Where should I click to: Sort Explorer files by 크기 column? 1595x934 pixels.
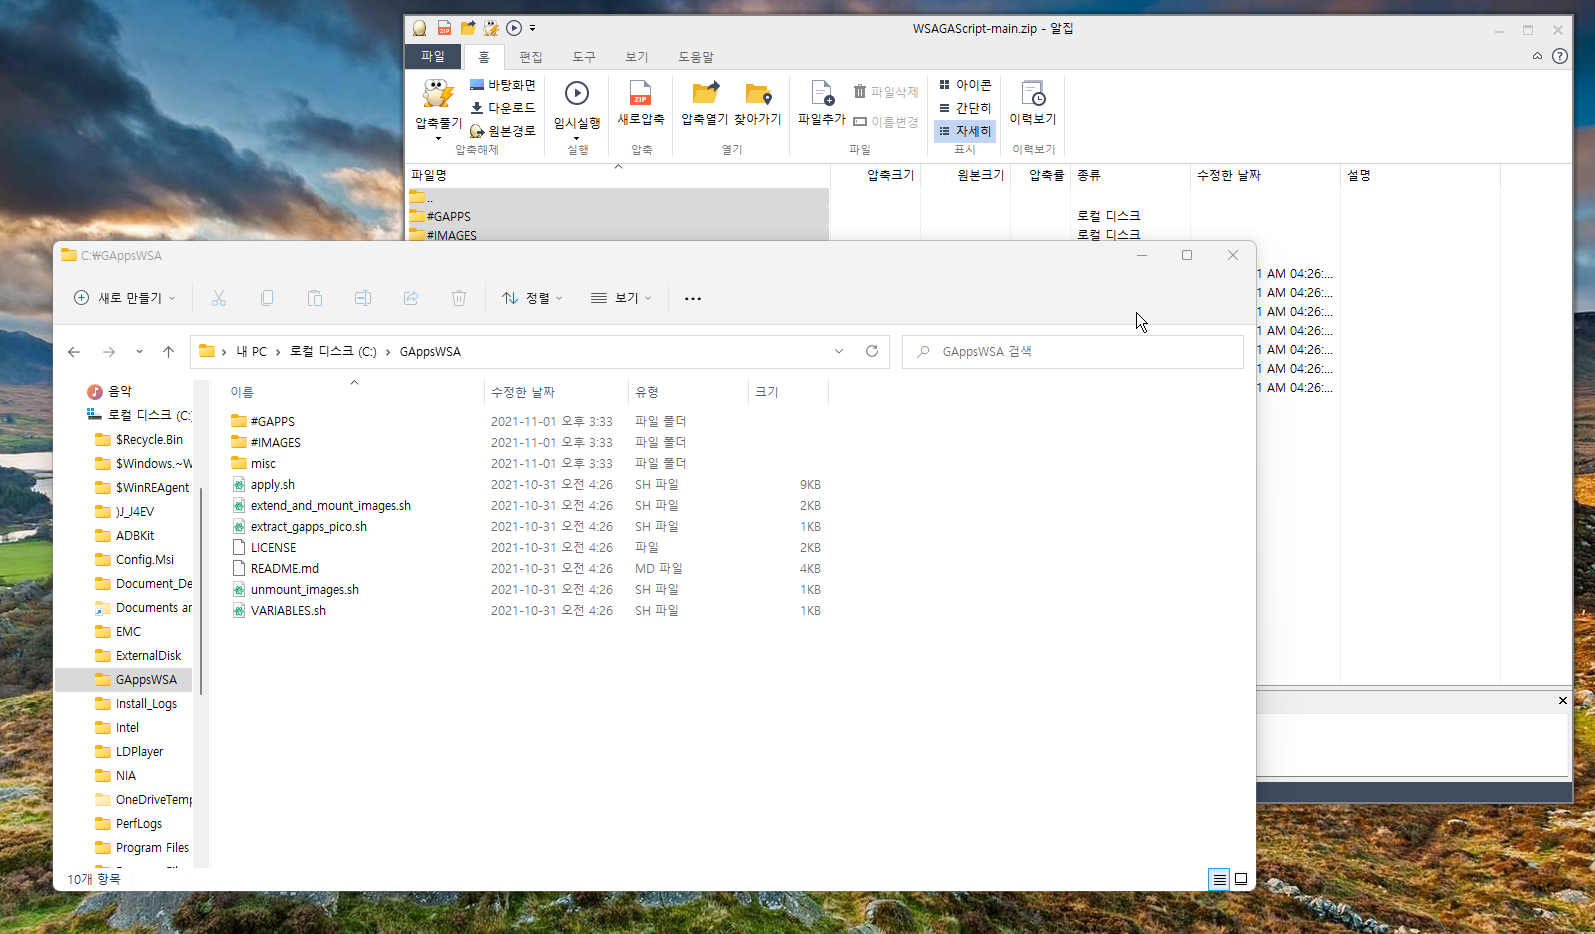click(x=787, y=392)
